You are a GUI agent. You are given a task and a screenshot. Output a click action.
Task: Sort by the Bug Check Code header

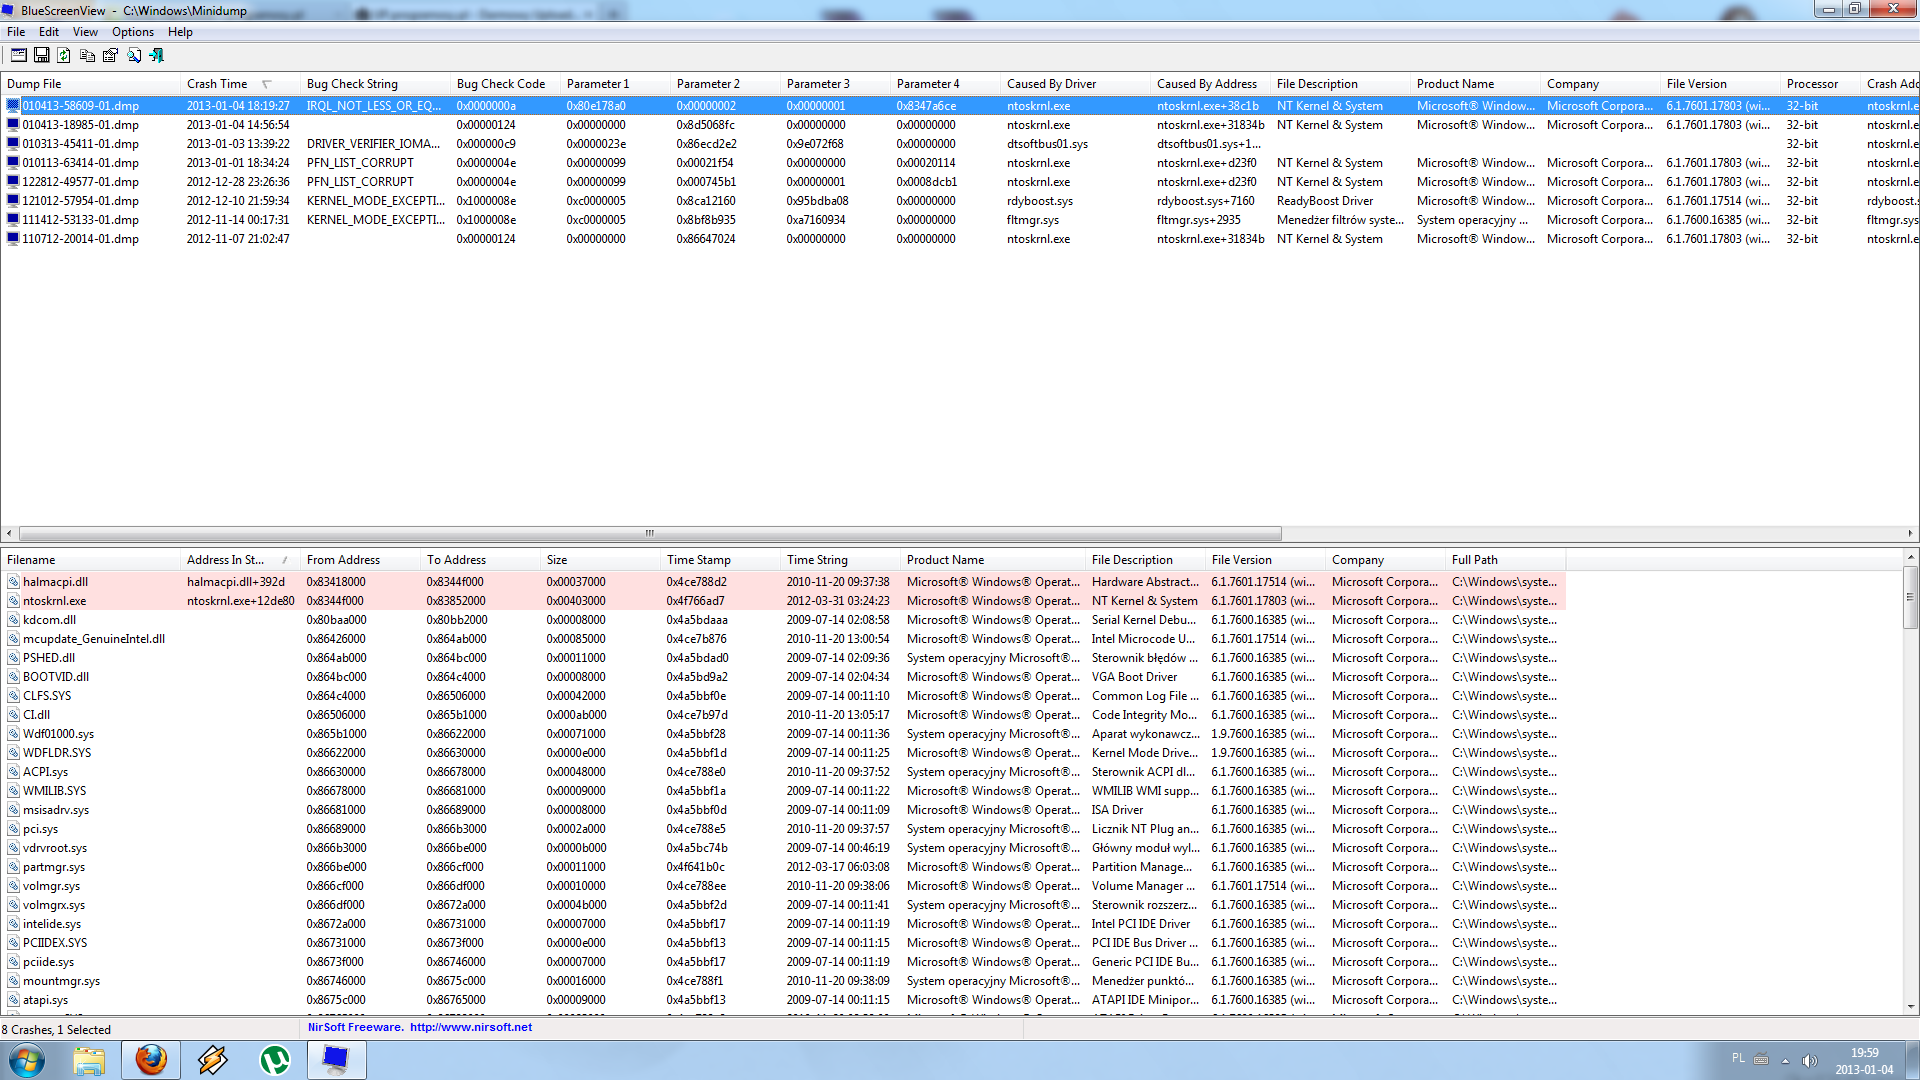tap(505, 84)
